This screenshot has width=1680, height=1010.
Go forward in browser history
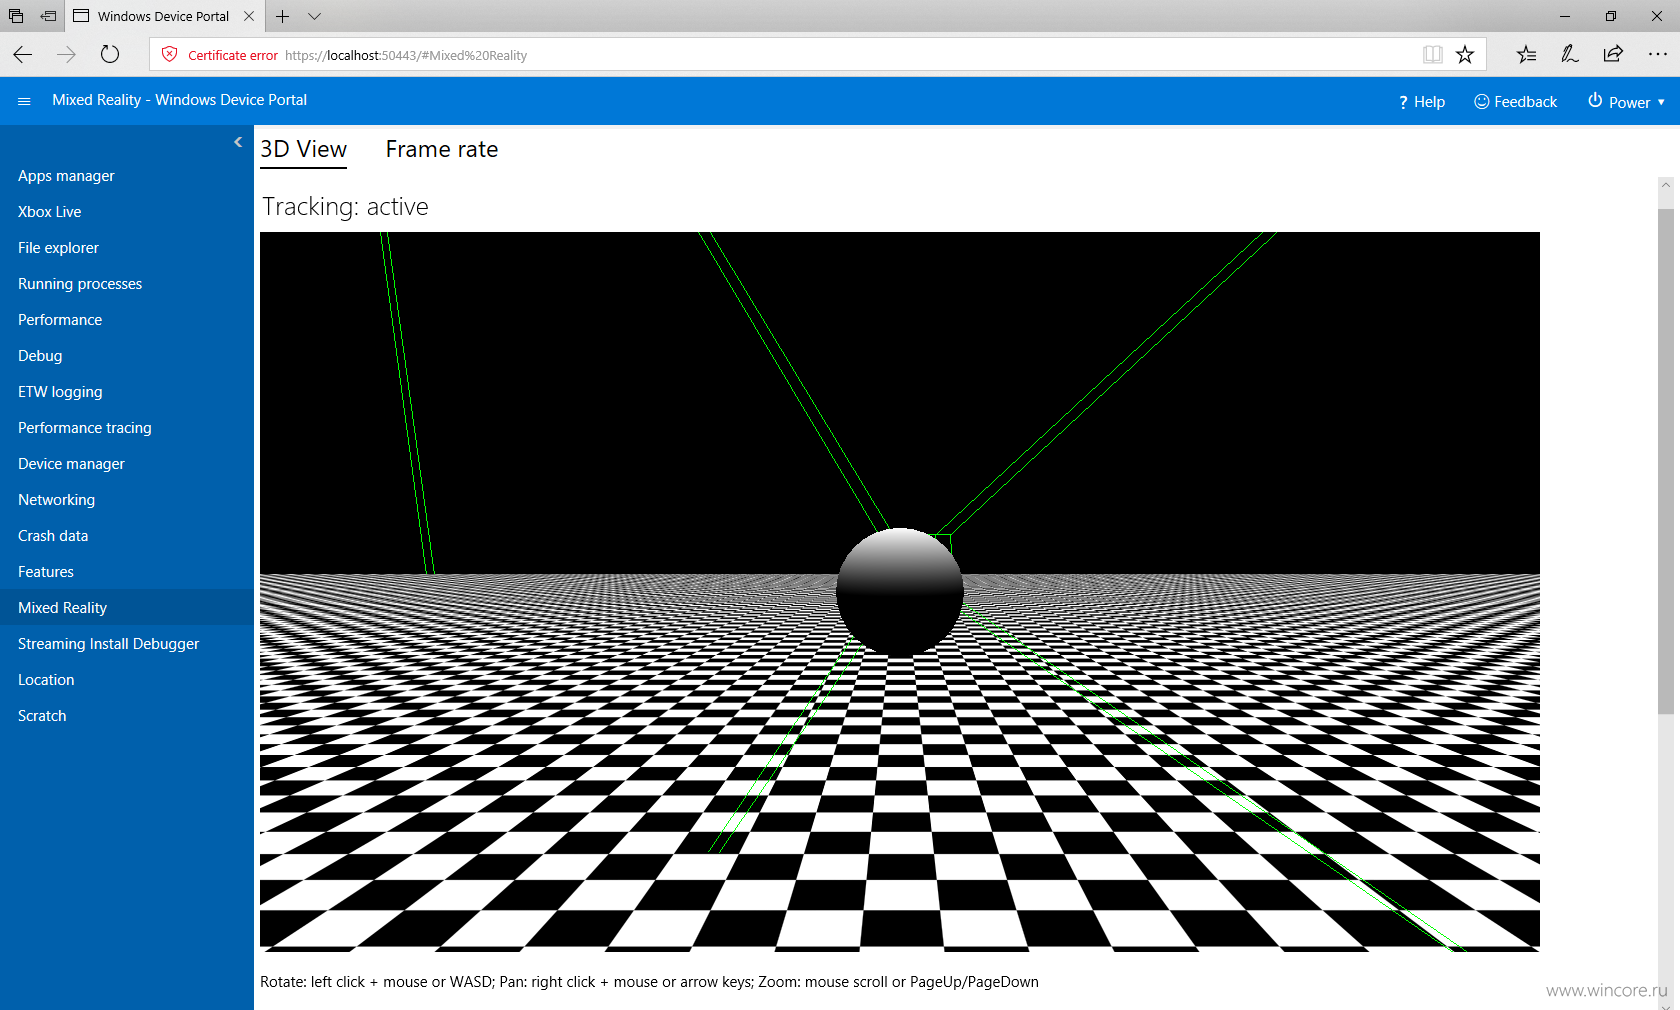(x=66, y=55)
